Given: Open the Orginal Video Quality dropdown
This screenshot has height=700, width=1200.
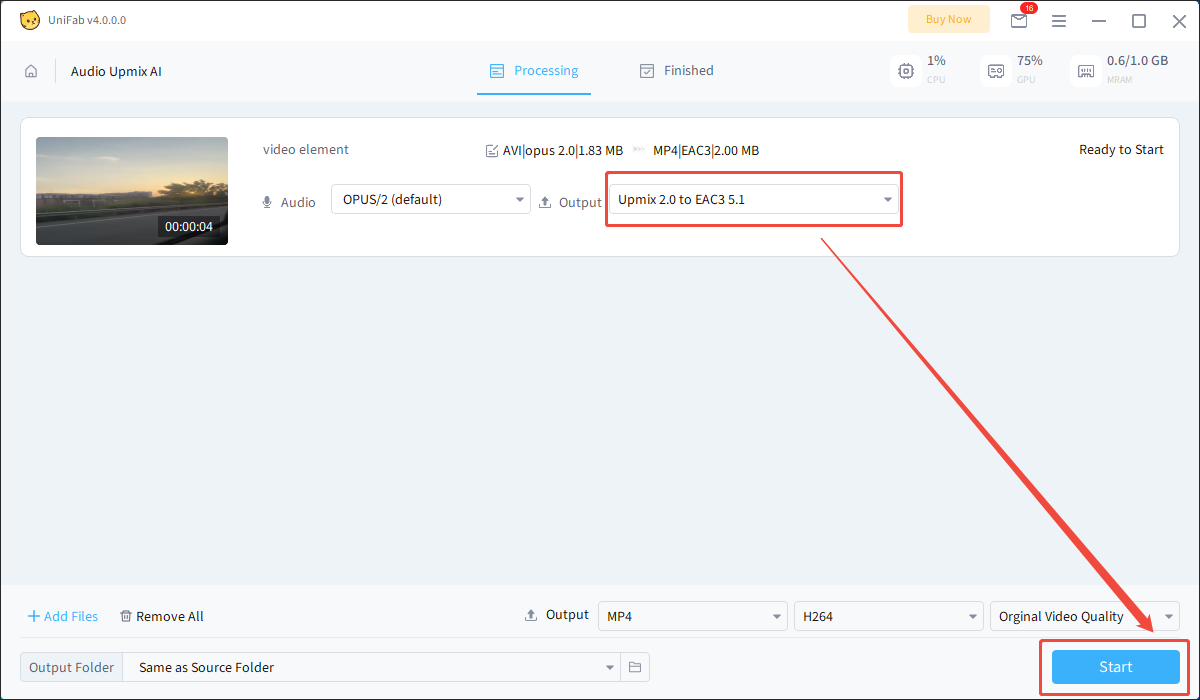Looking at the screenshot, I should click(1084, 616).
